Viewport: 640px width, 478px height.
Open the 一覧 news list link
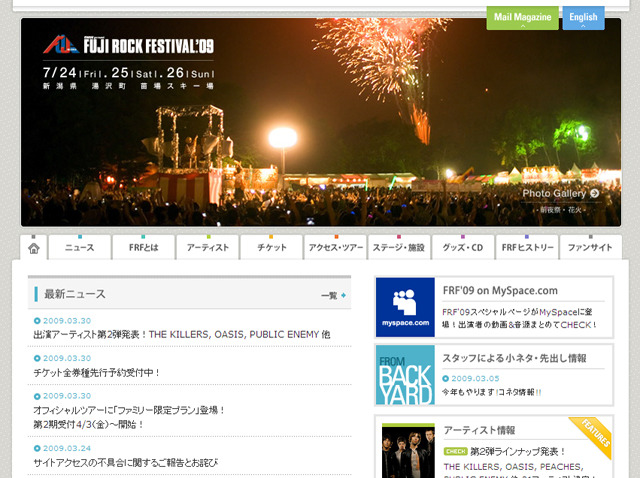(333, 295)
